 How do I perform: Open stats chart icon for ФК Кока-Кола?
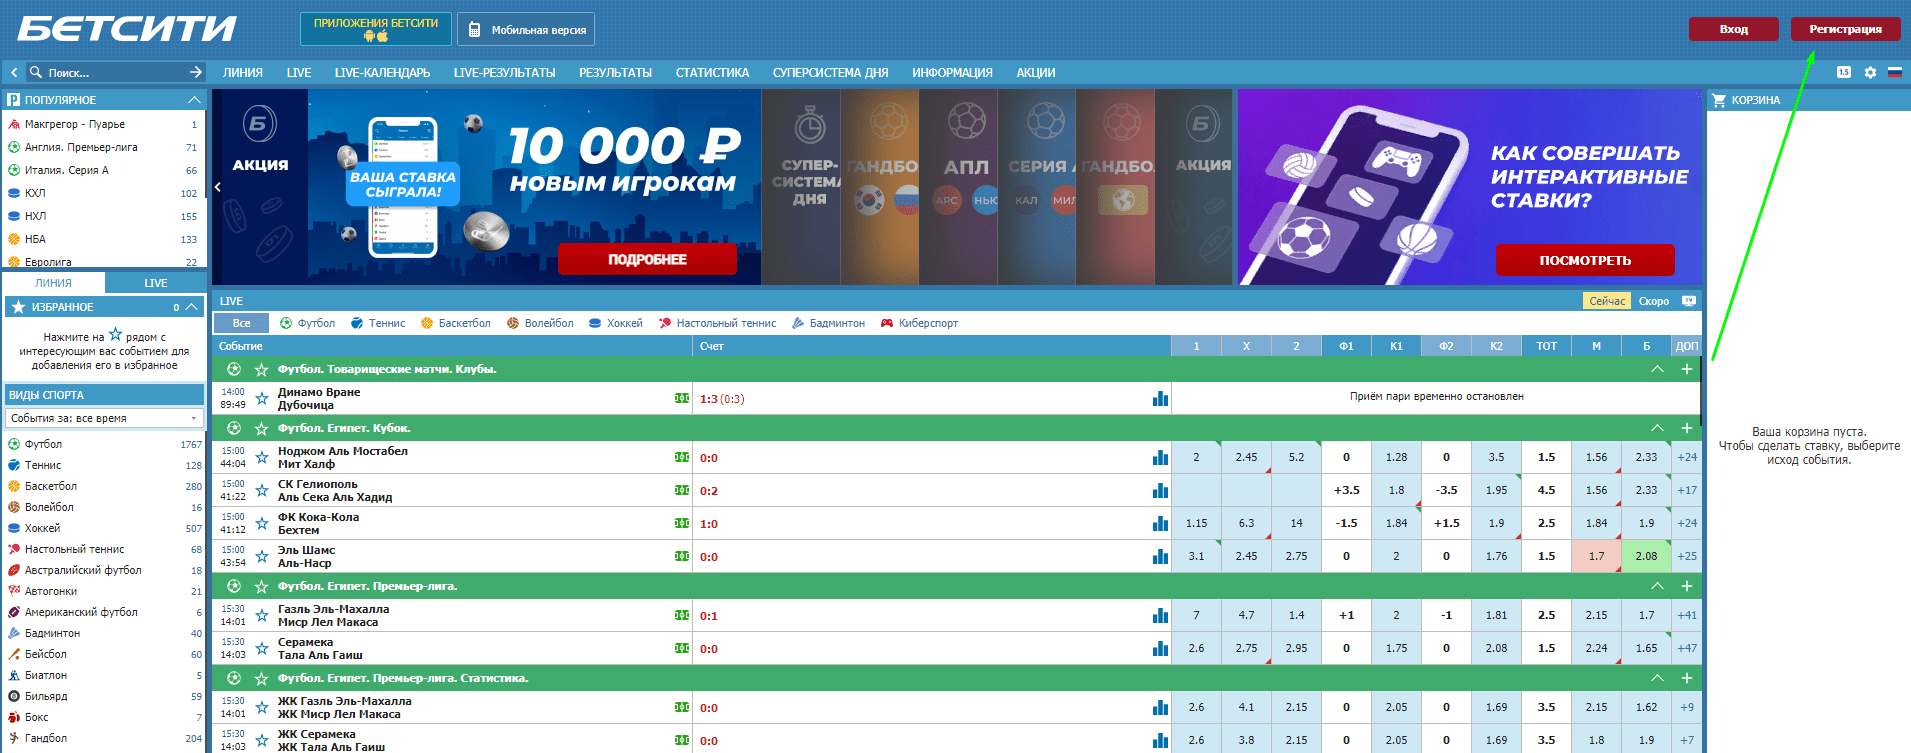[x=1160, y=523]
